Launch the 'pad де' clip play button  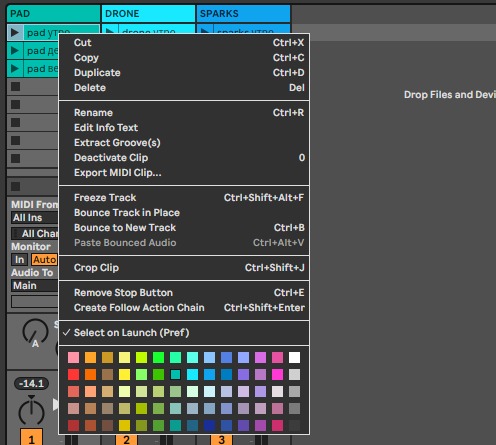[x=15, y=51]
